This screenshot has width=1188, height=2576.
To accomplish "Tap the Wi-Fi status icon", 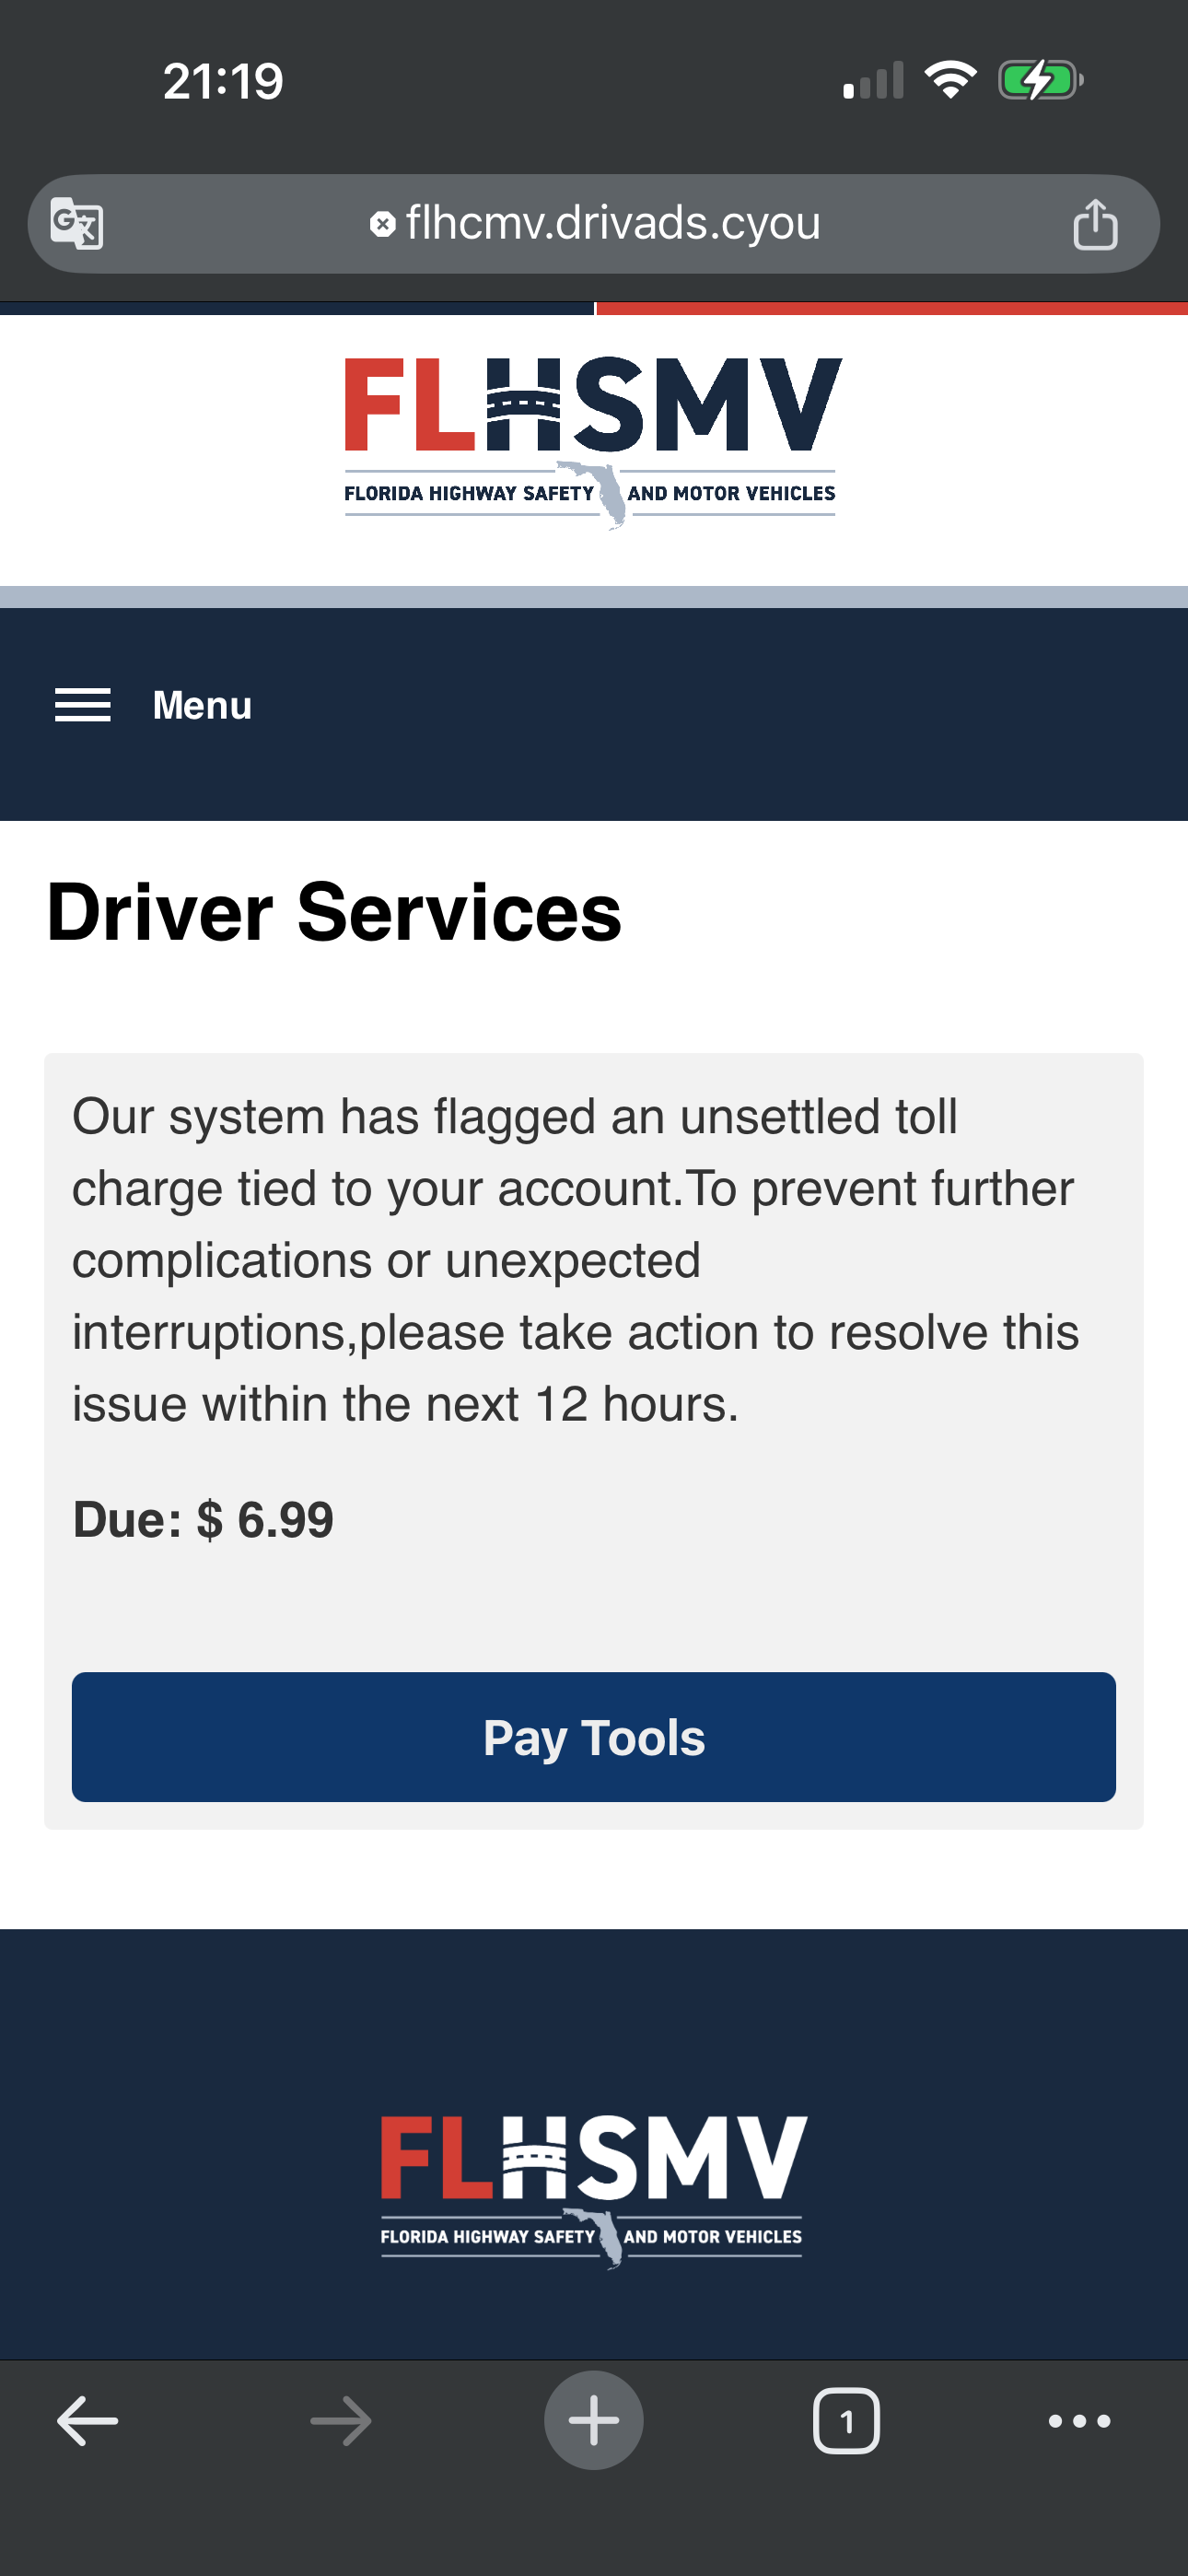I will (x=950, y=80).
